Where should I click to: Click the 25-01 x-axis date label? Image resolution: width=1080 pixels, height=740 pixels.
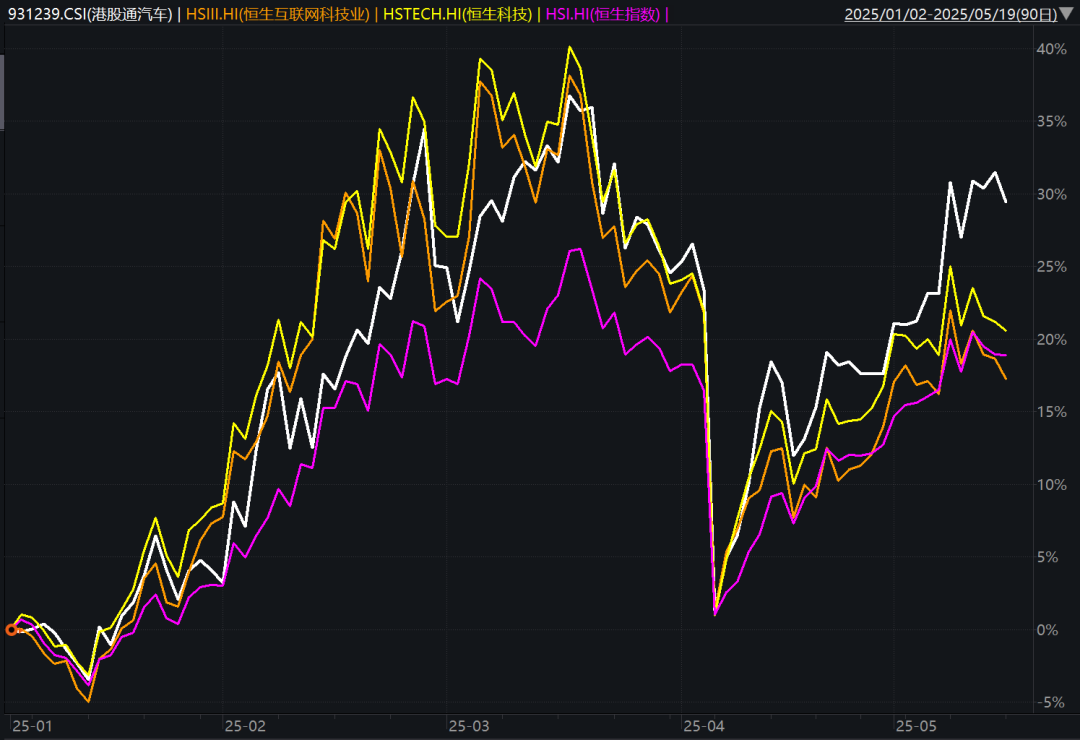(x=32, y=726)
